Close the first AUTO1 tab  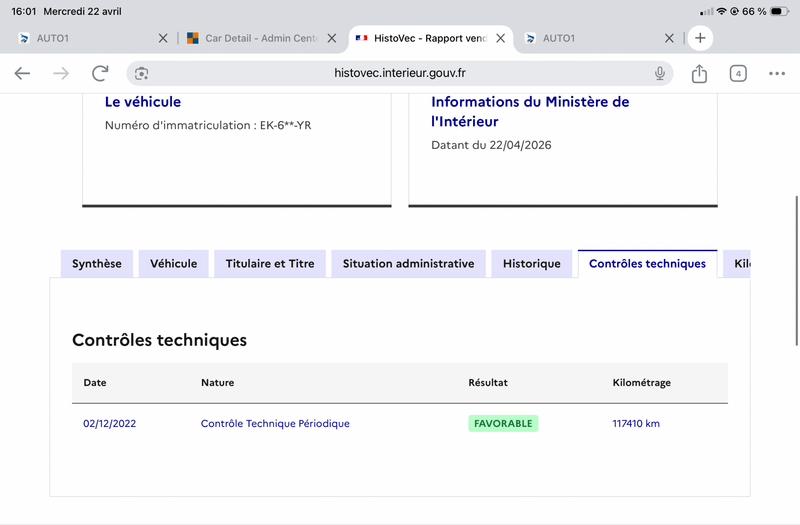163,38
